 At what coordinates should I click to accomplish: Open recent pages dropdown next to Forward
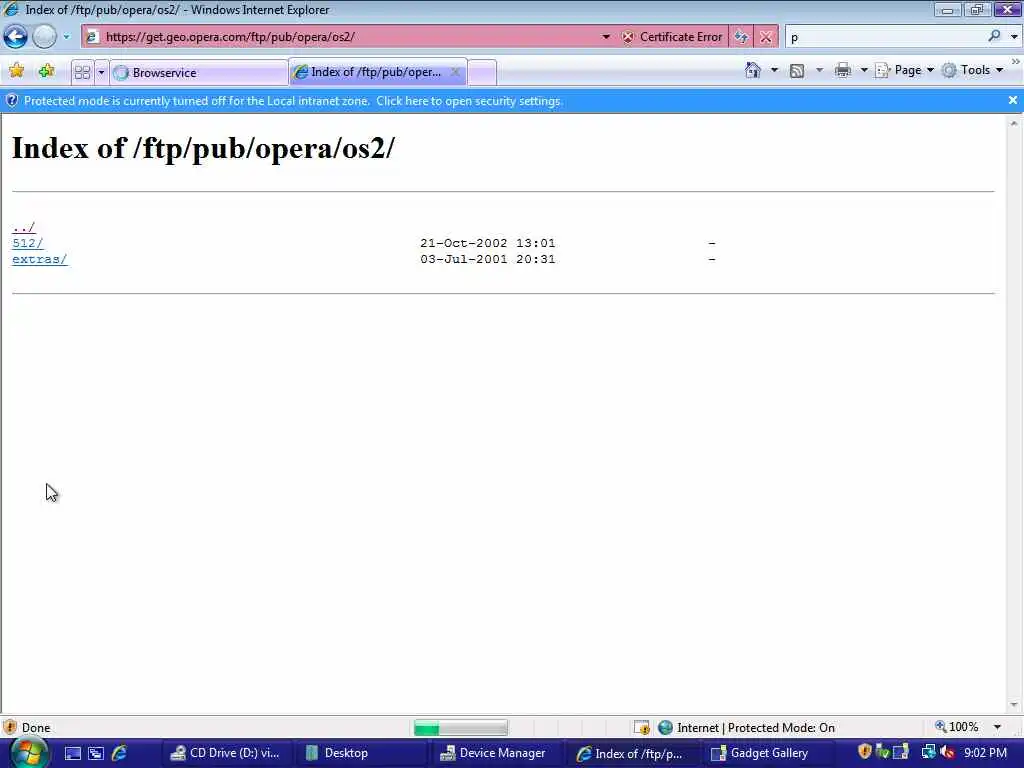66,37
